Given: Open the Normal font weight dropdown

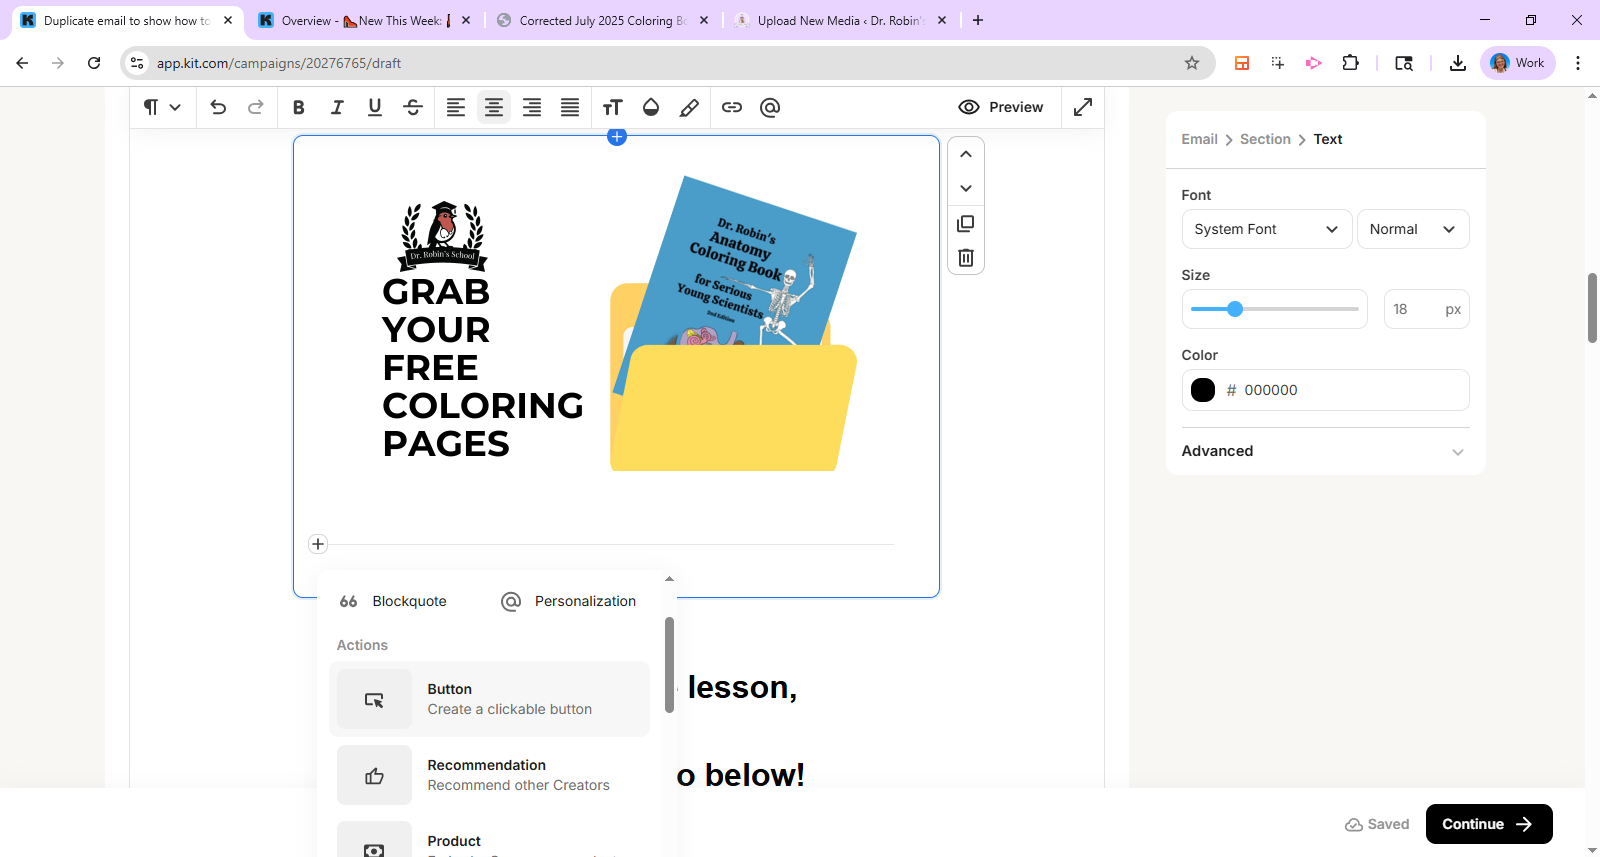Looking at the screenshot, I should (x=1412, y=229).
